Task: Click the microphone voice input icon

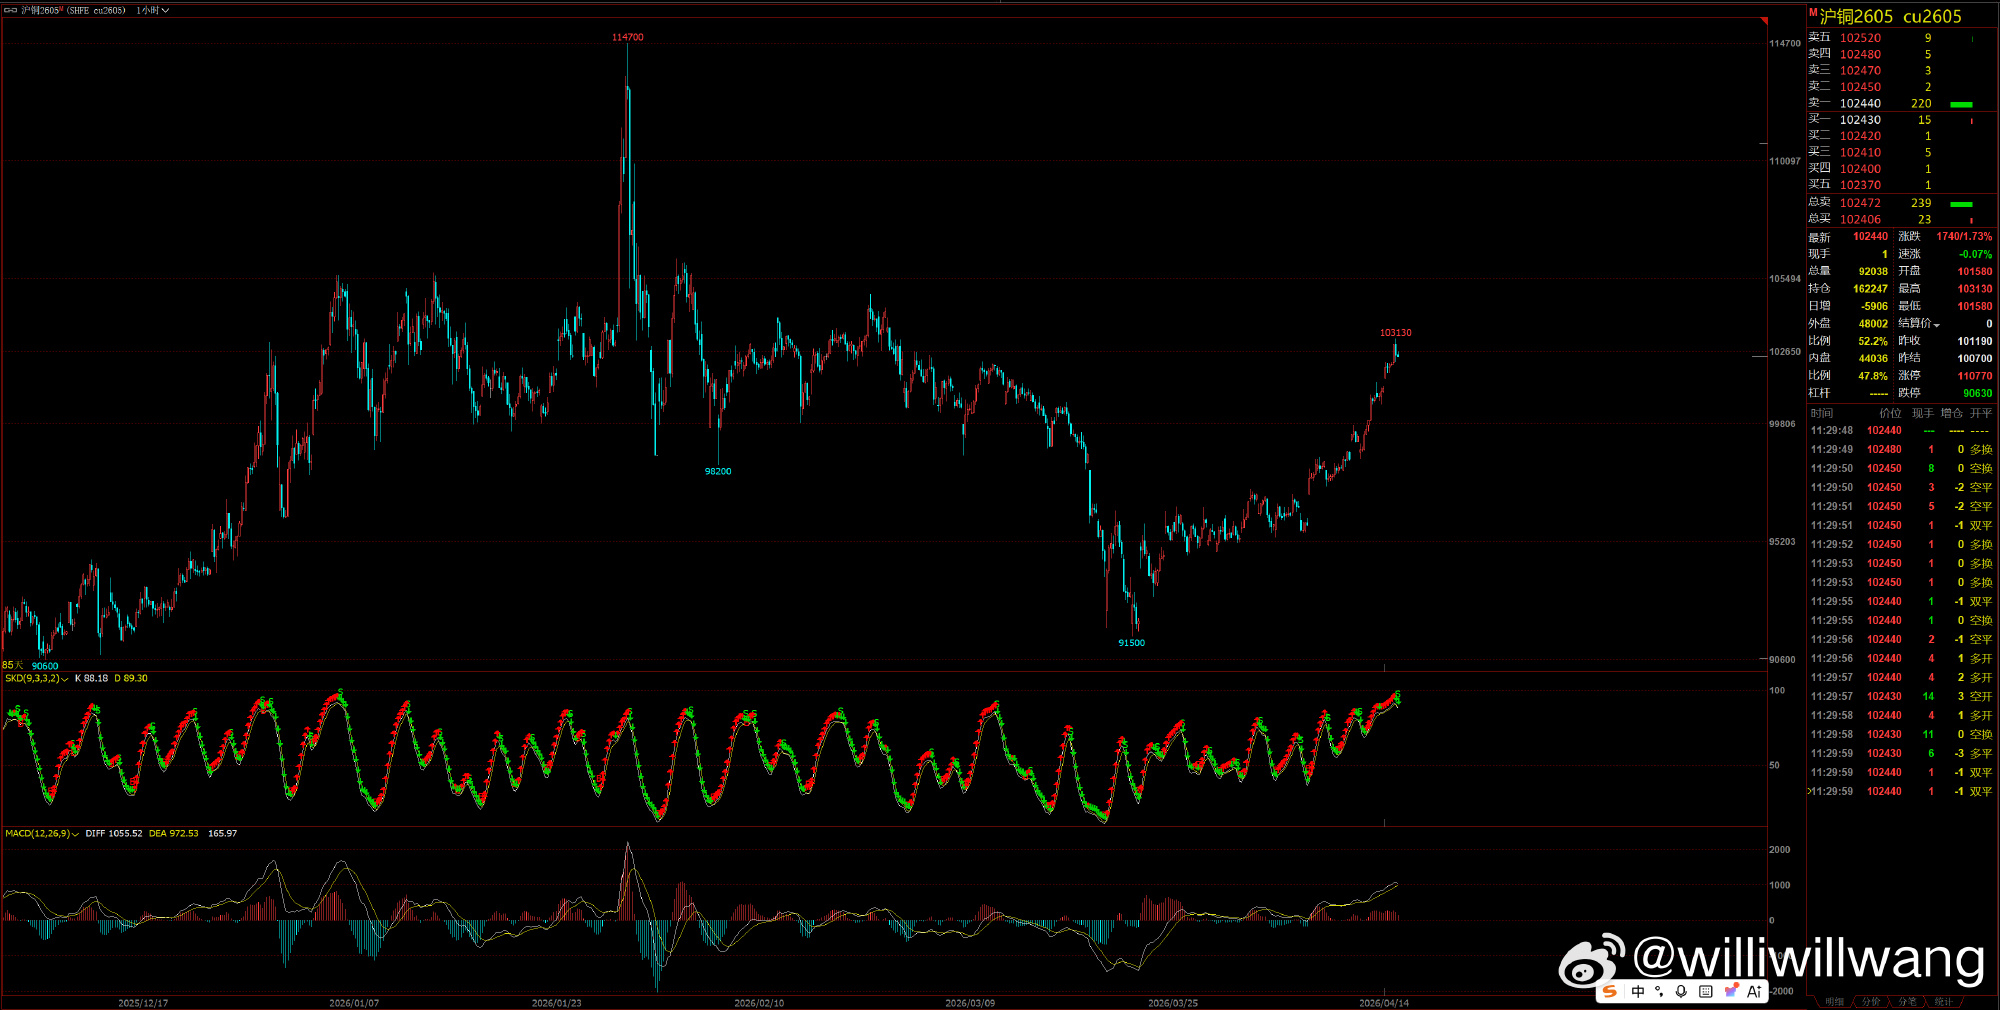Action: click(x=1681, y=991)
